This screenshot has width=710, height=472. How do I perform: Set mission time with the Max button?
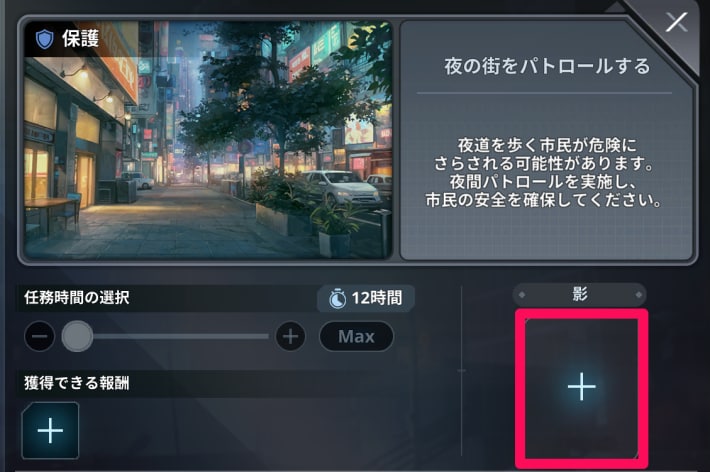356,337
